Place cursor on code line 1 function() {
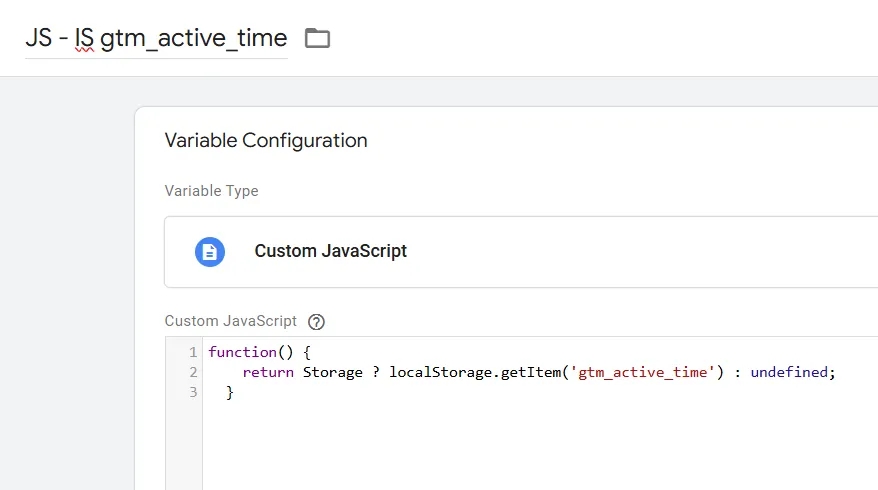Image resolution: width=878 pixels, height=490 pixels. [259, 352]
